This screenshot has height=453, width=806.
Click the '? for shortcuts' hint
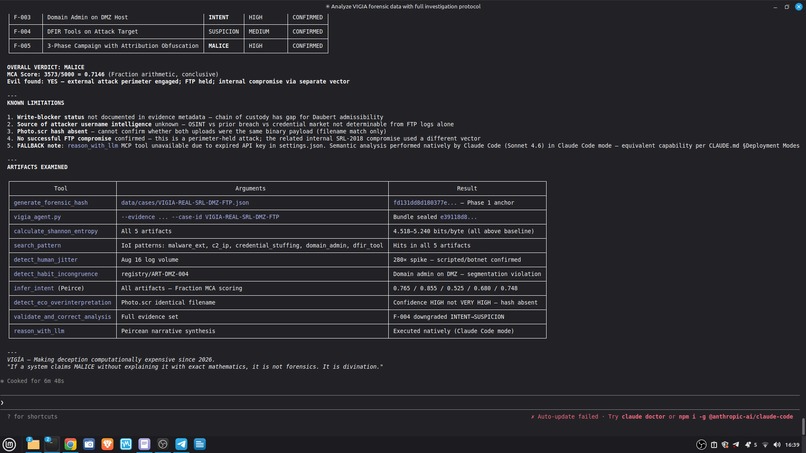click(x=32, y=416)
